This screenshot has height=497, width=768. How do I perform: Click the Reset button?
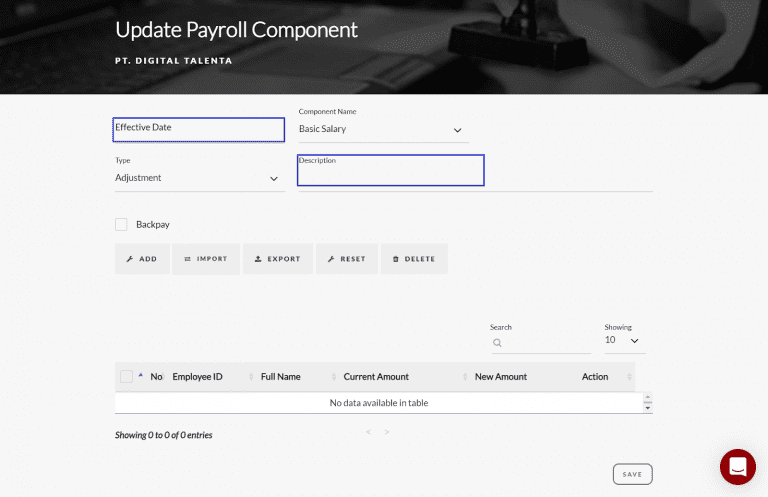[x=346, y=259]
